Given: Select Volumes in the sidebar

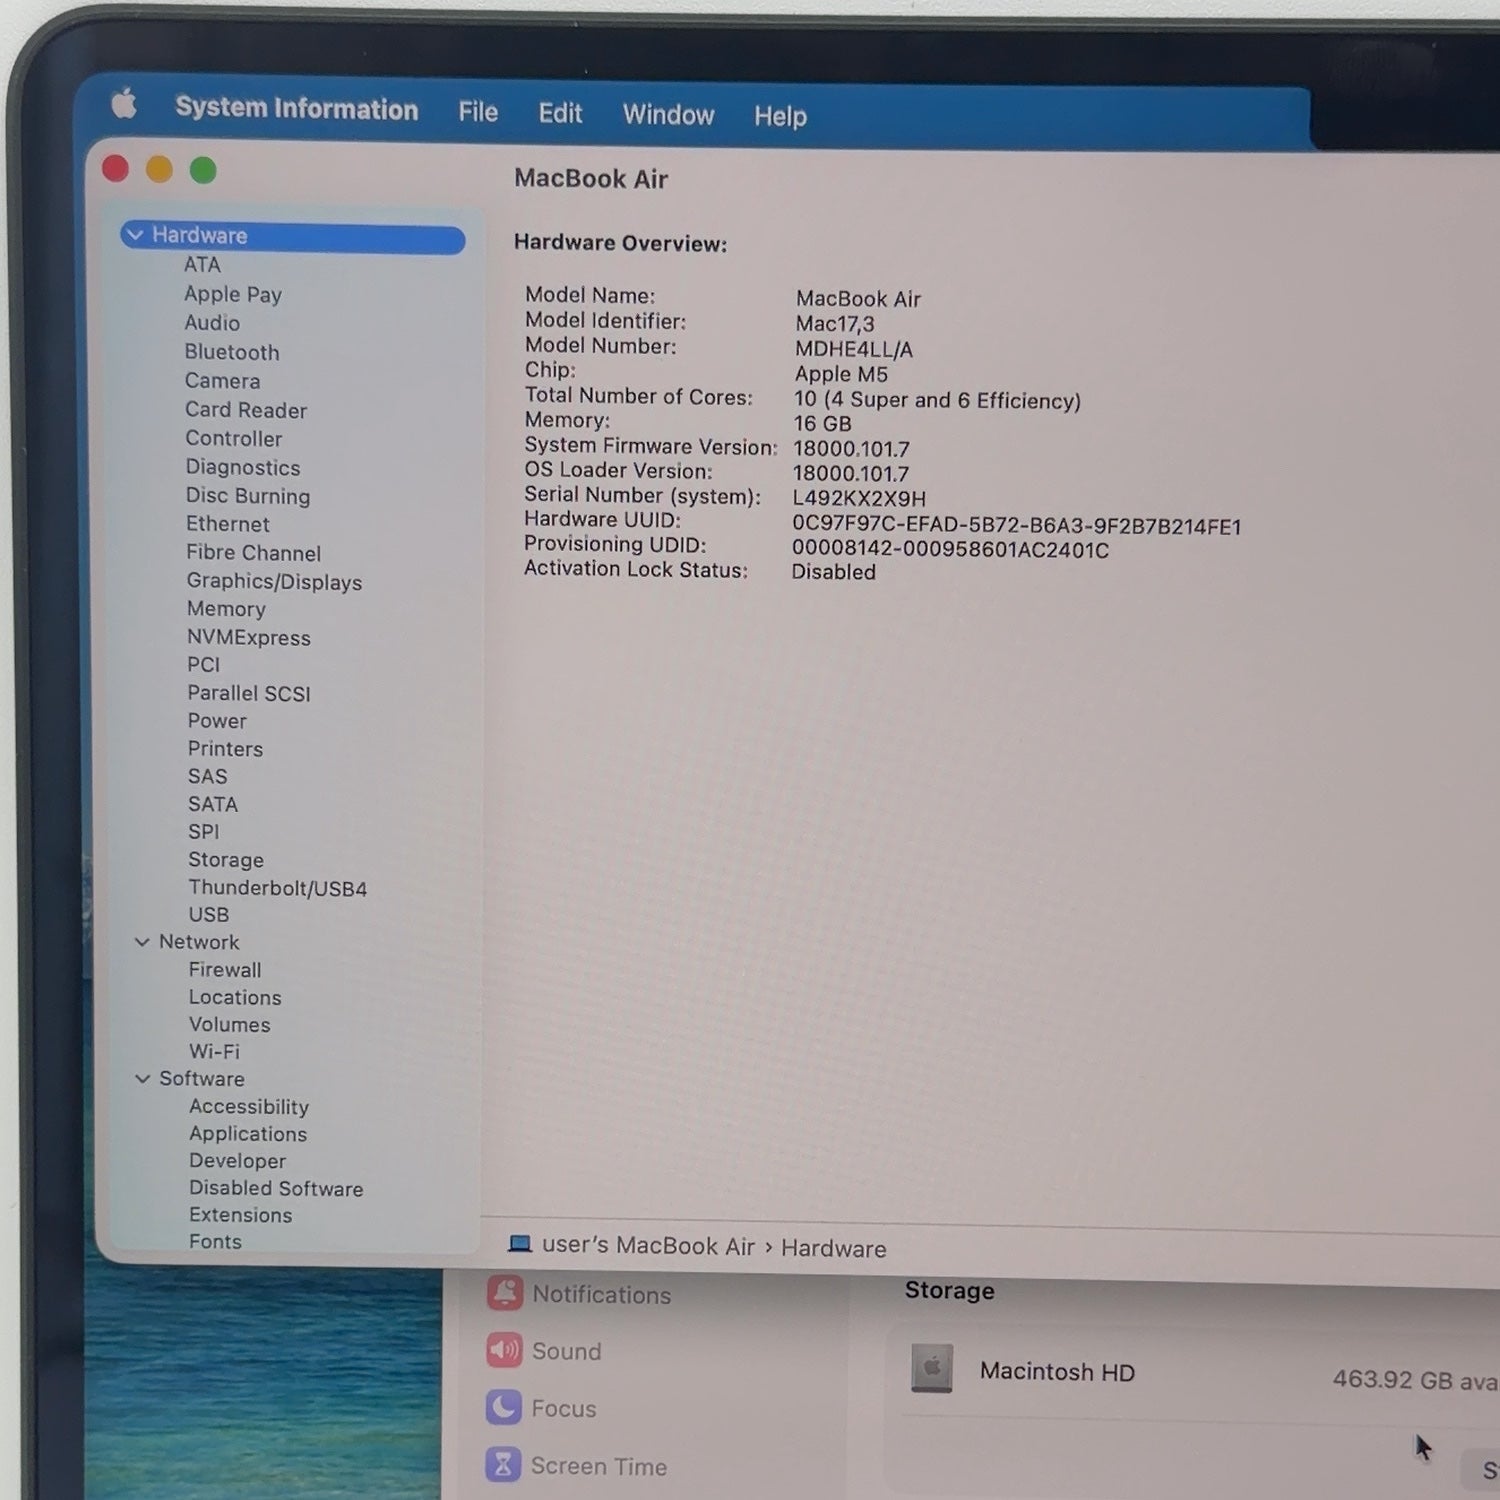Looking at the screenshot, I should (x=230, y=1025).
